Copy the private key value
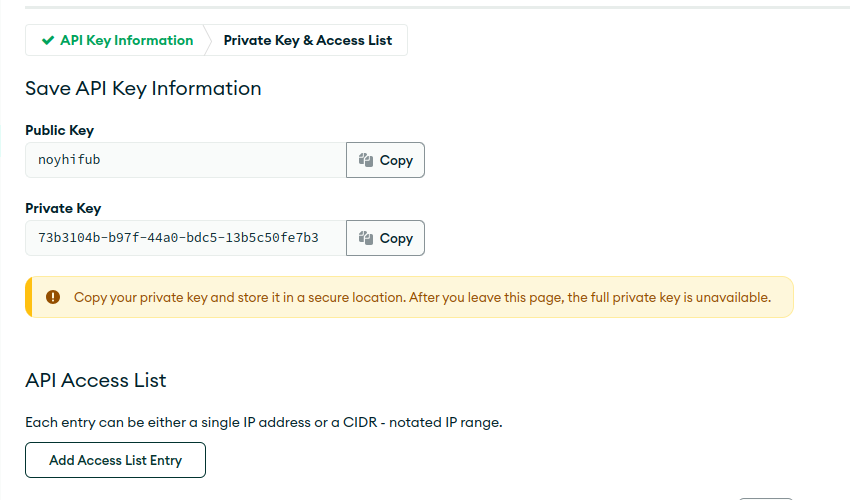Viewport: 850px width, 500px height. 385,238
